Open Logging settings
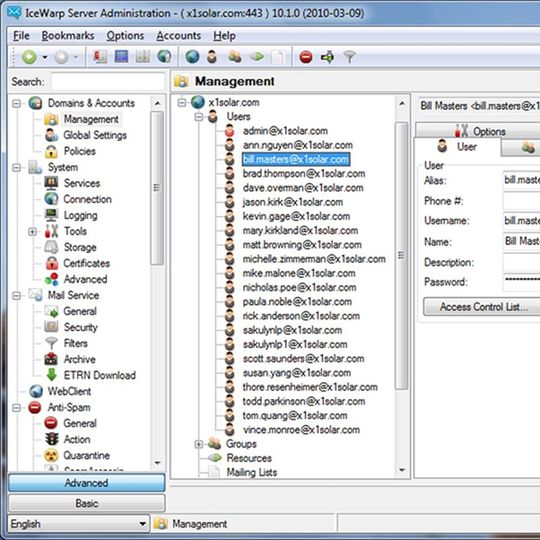Image resolution: width=540 pixels, height=540 pixels. coord(81,216)
